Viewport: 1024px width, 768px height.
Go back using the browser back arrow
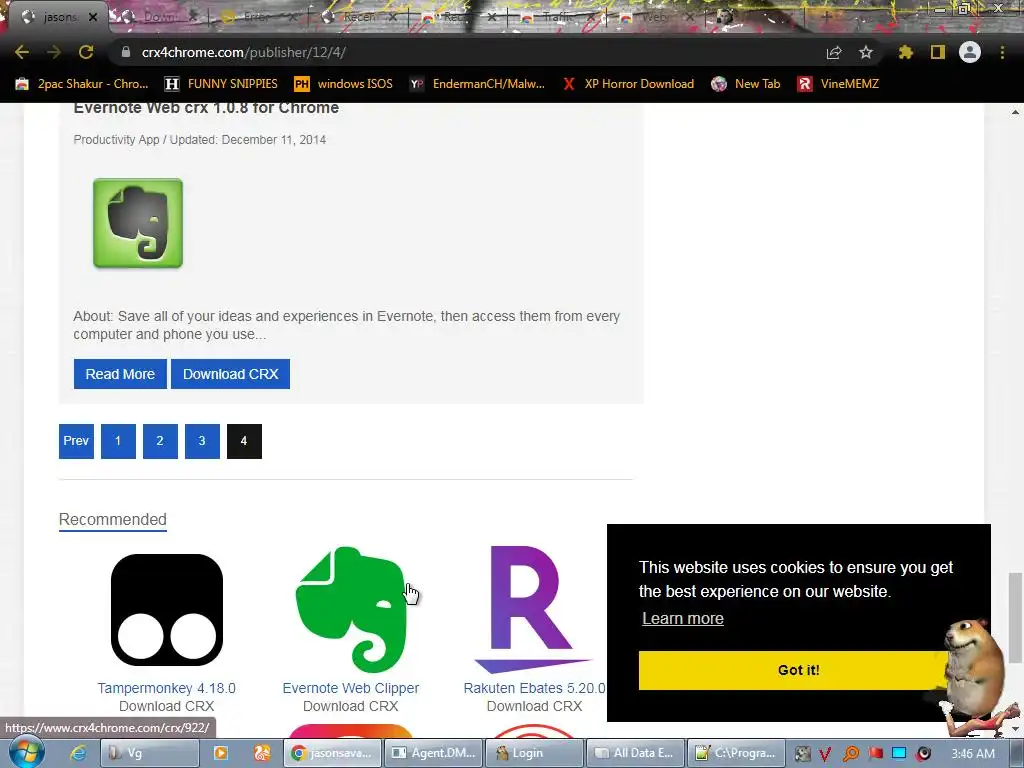pos(22,52)
